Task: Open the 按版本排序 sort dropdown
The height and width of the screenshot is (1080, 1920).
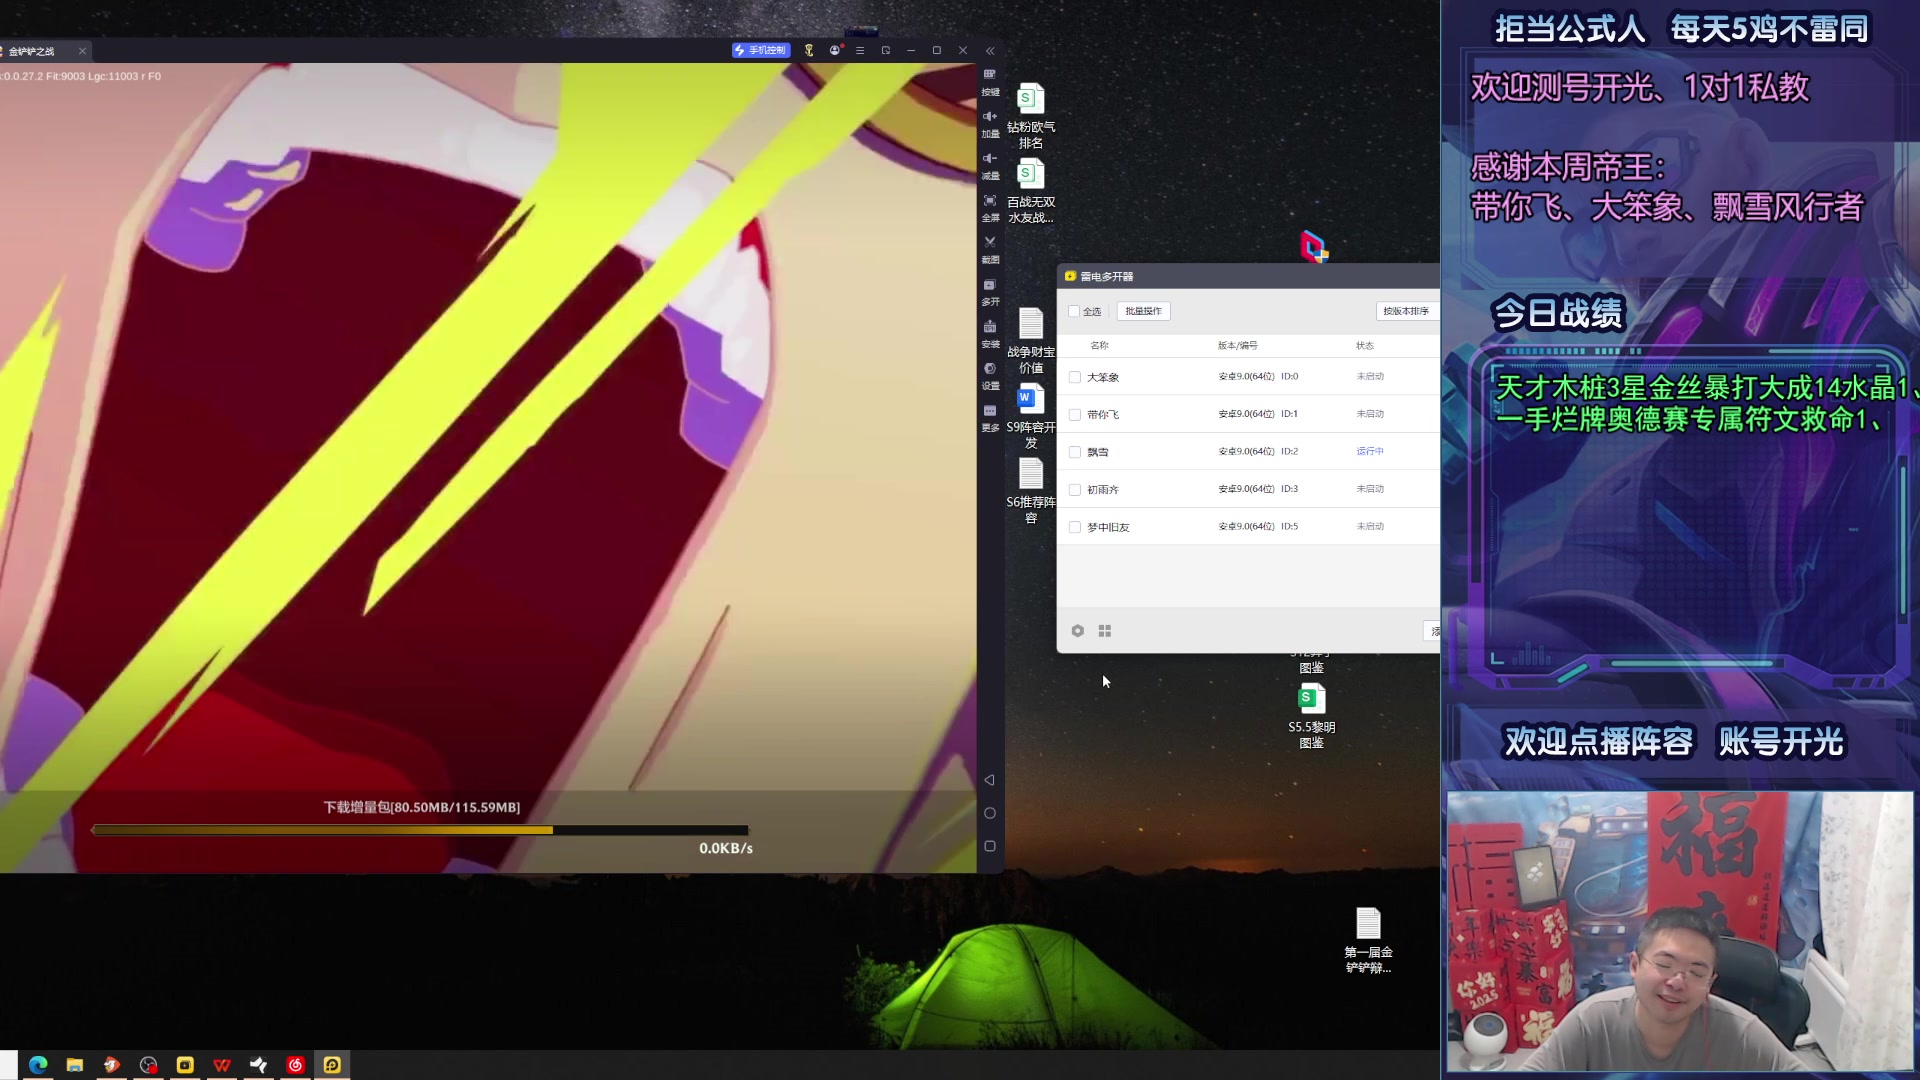Action: click(1407, 311)
